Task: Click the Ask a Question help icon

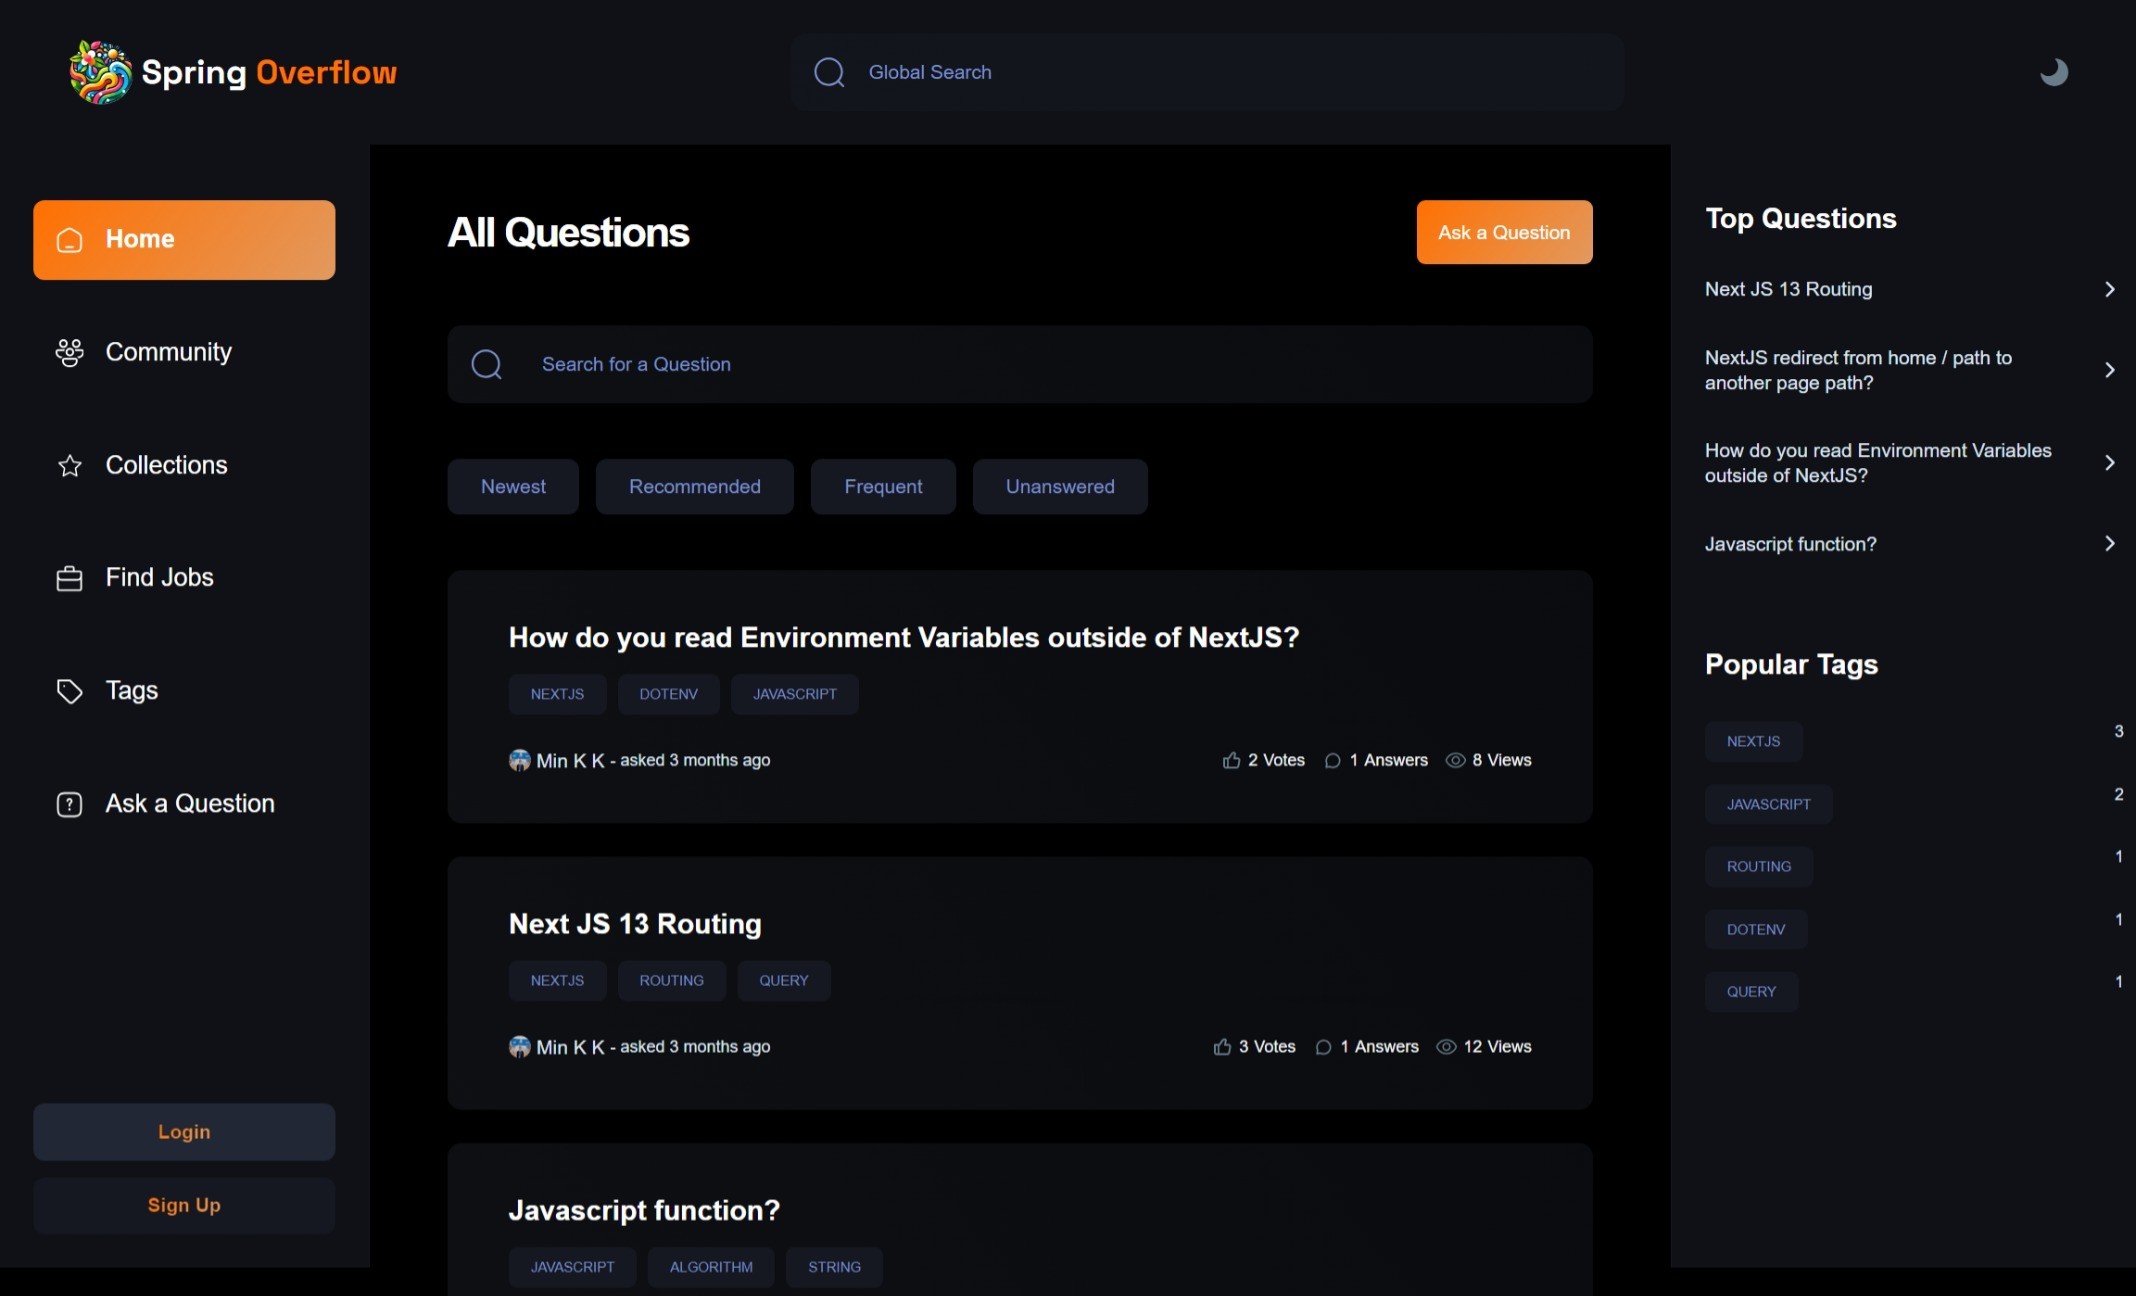Action: pos(69,804)
